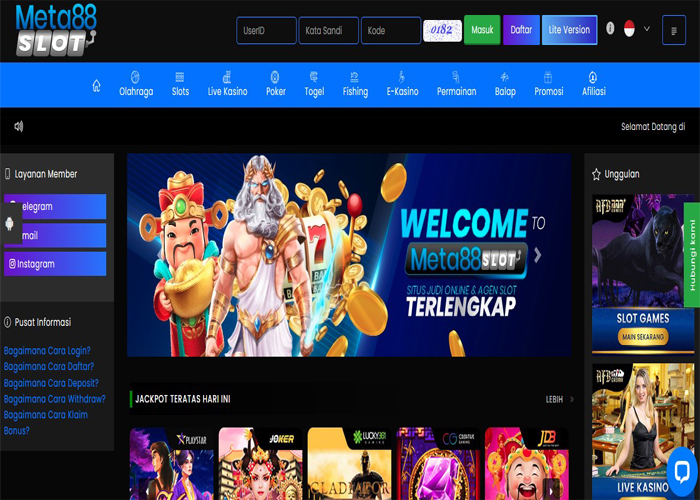Screen dimensions: 700x500
Task: Open Bagaimana Cara Withdraw? help link
Action: (x=54, y=399)
